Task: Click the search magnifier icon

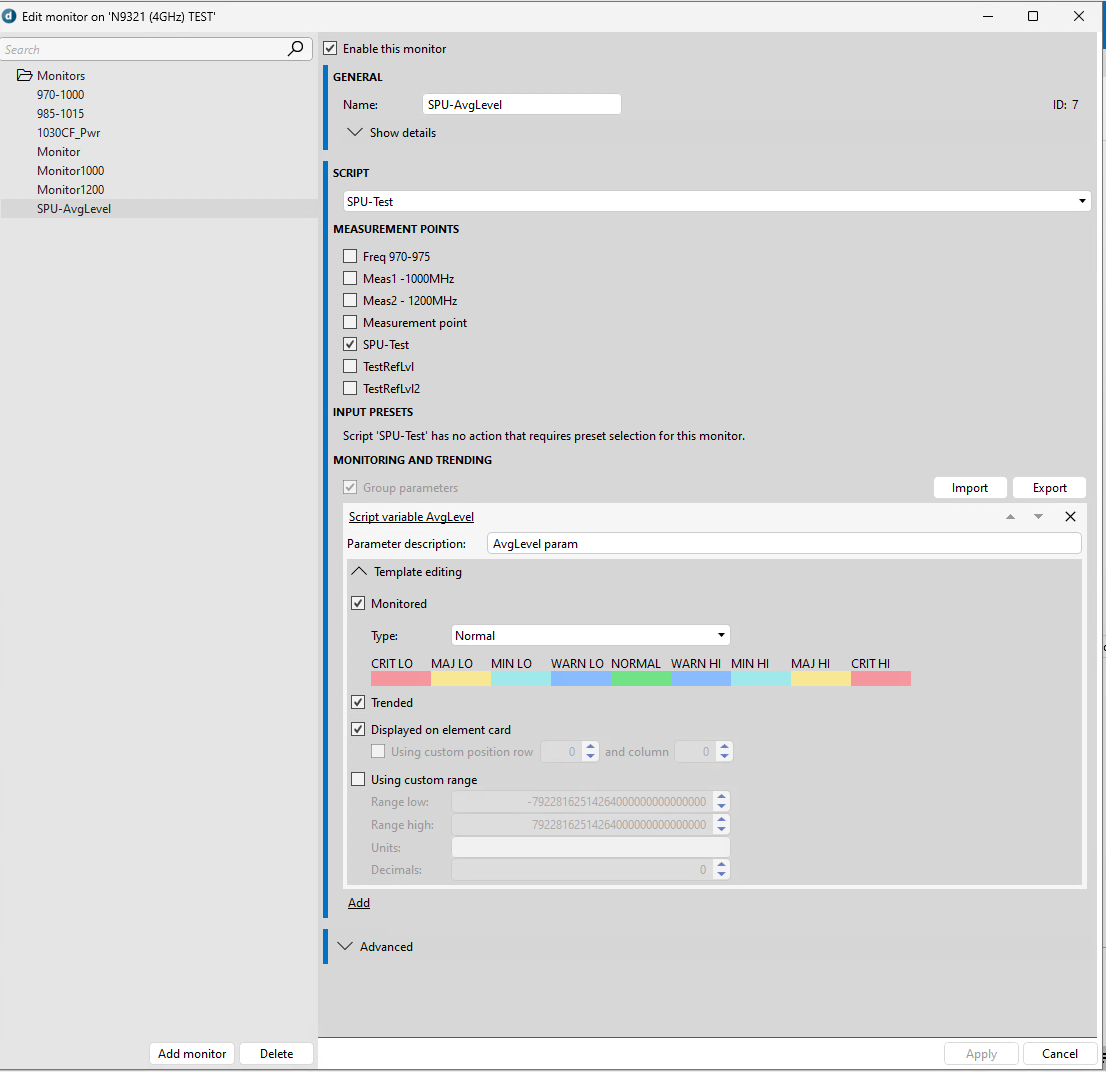Action: pyautogui.click(x=295, y=49)
